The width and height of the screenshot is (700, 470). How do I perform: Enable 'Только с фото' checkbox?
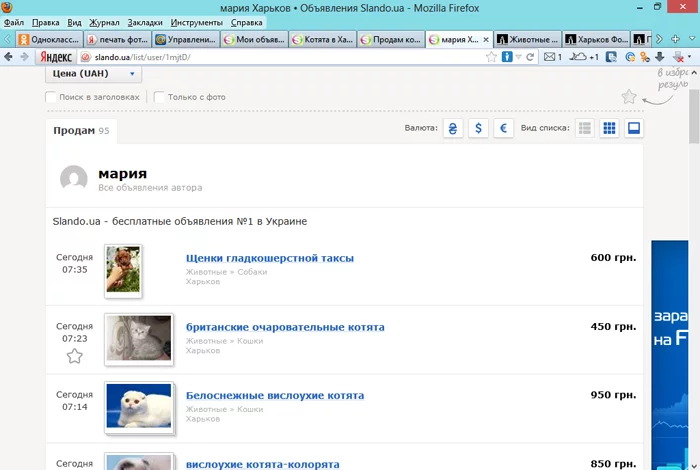coord(160,97)
